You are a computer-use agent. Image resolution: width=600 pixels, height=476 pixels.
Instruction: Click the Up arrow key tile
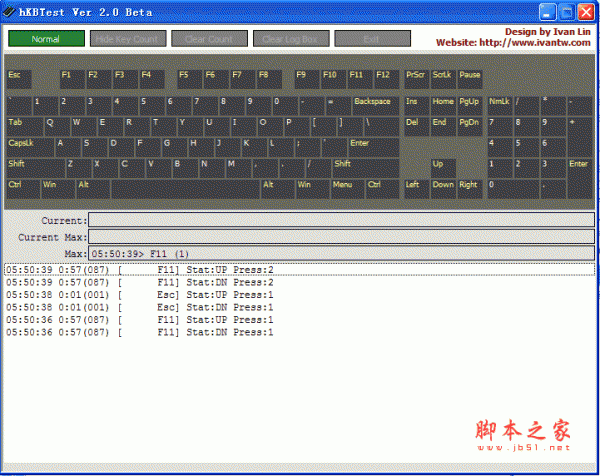pyautogui.click(x=443, y=168)
